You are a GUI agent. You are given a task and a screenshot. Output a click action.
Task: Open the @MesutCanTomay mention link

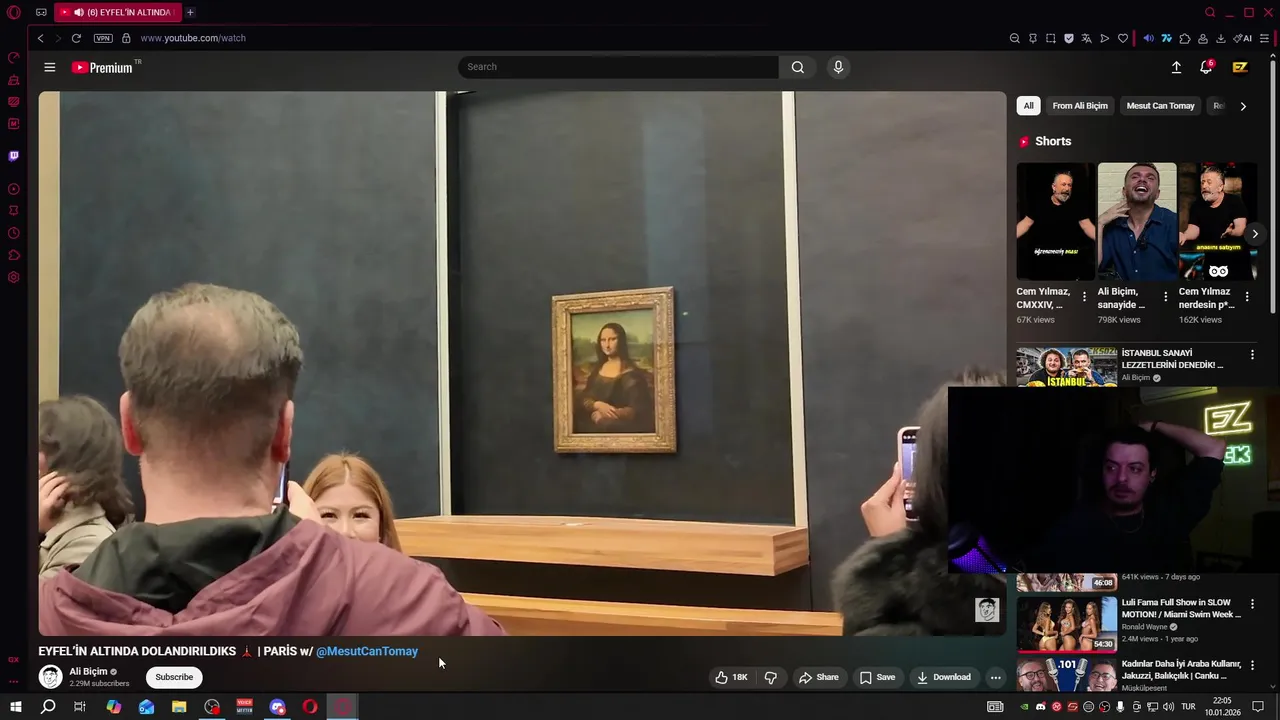click(367, 651)
